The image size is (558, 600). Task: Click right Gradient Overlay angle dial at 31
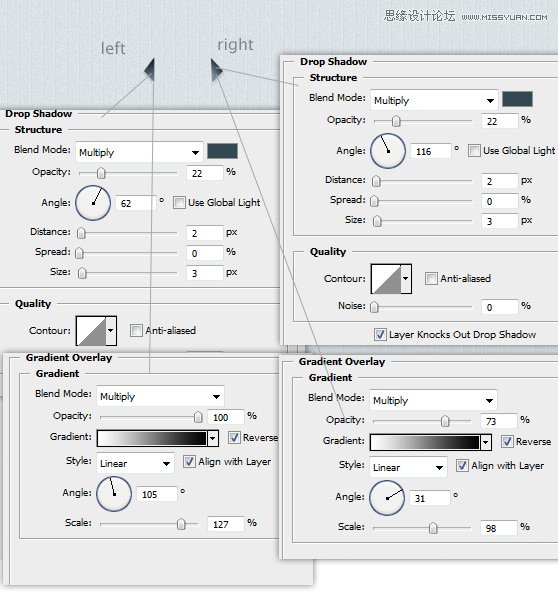387,498
